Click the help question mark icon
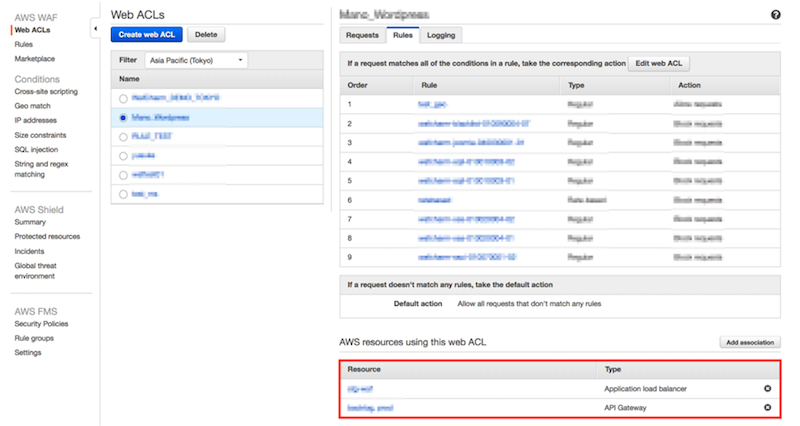This screenshot has height=426, width=800. [776, 15]
